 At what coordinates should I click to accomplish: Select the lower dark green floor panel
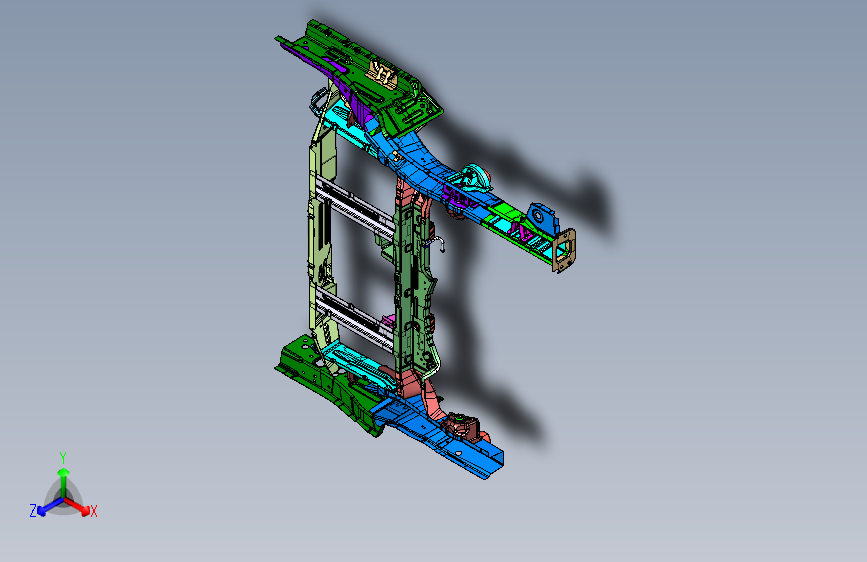326,382
